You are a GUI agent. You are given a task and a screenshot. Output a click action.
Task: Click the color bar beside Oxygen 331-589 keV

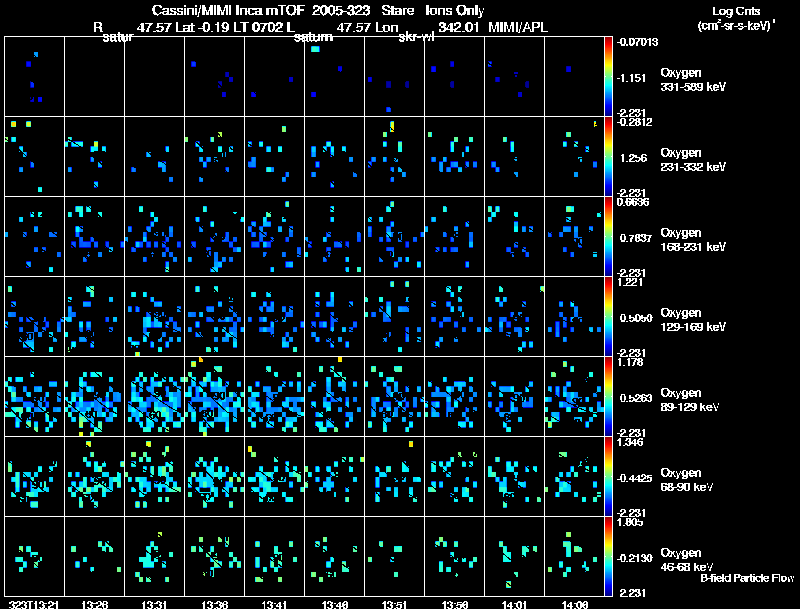point(608,77)
